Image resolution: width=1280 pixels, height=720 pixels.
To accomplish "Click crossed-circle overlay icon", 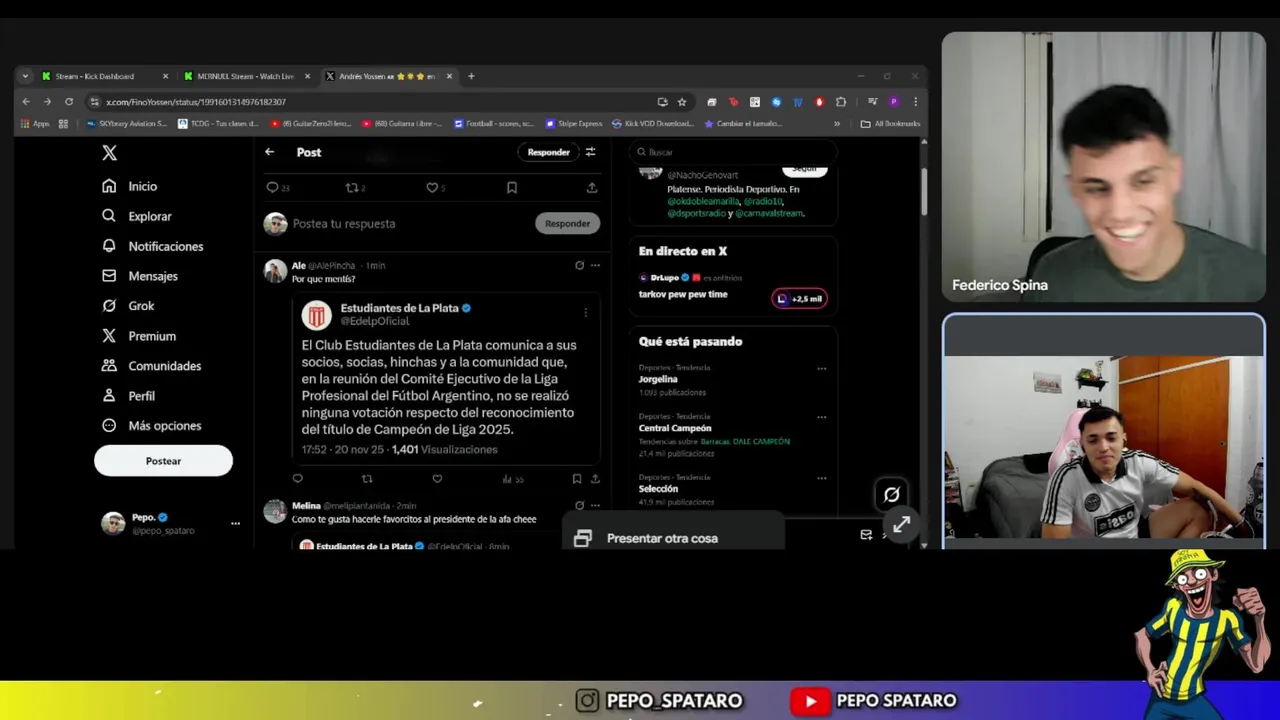I will (891, 494).
